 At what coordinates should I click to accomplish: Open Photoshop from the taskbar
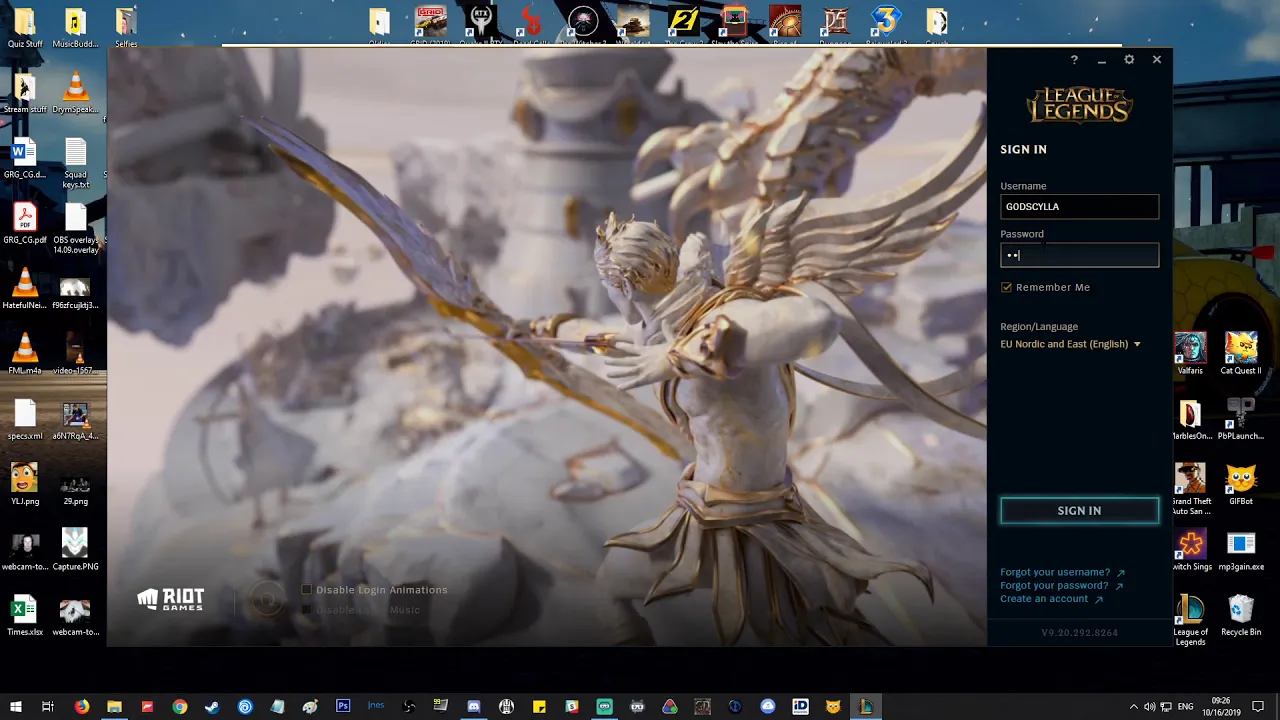(343, 707)
